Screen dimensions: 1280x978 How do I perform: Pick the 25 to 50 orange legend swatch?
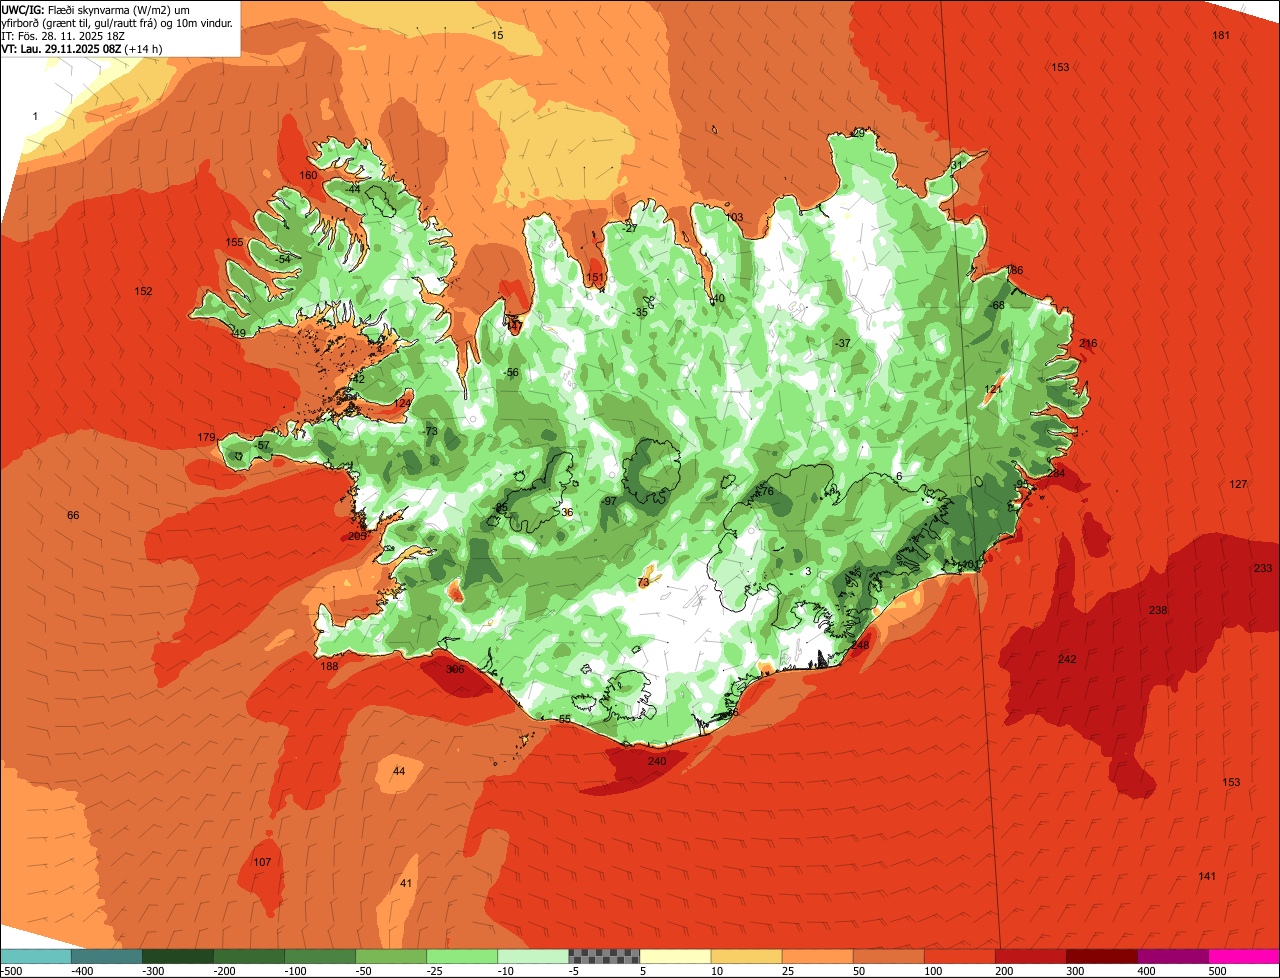tap(817, 956)
